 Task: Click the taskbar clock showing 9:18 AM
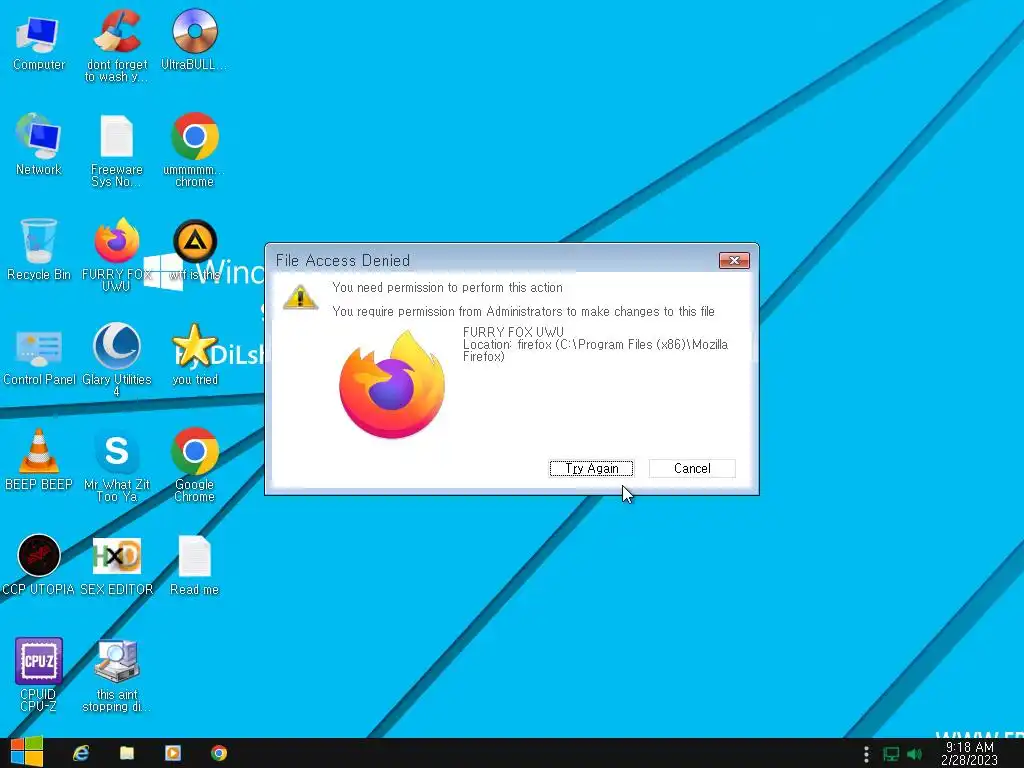pos(969,754)
